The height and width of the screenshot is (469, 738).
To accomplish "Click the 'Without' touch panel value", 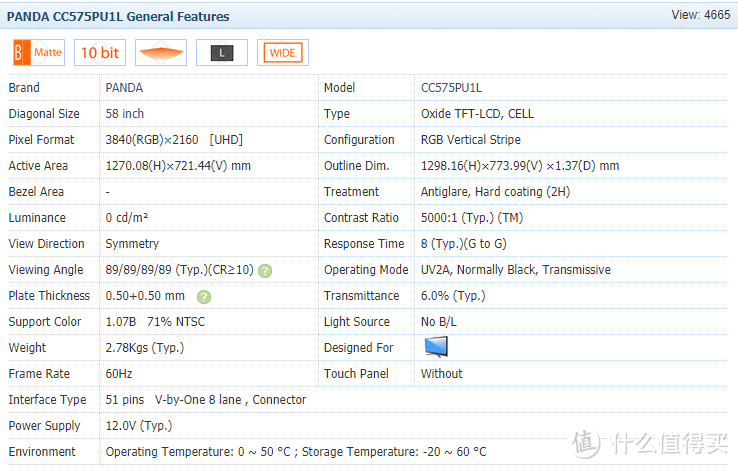I will tap(441, 374).
